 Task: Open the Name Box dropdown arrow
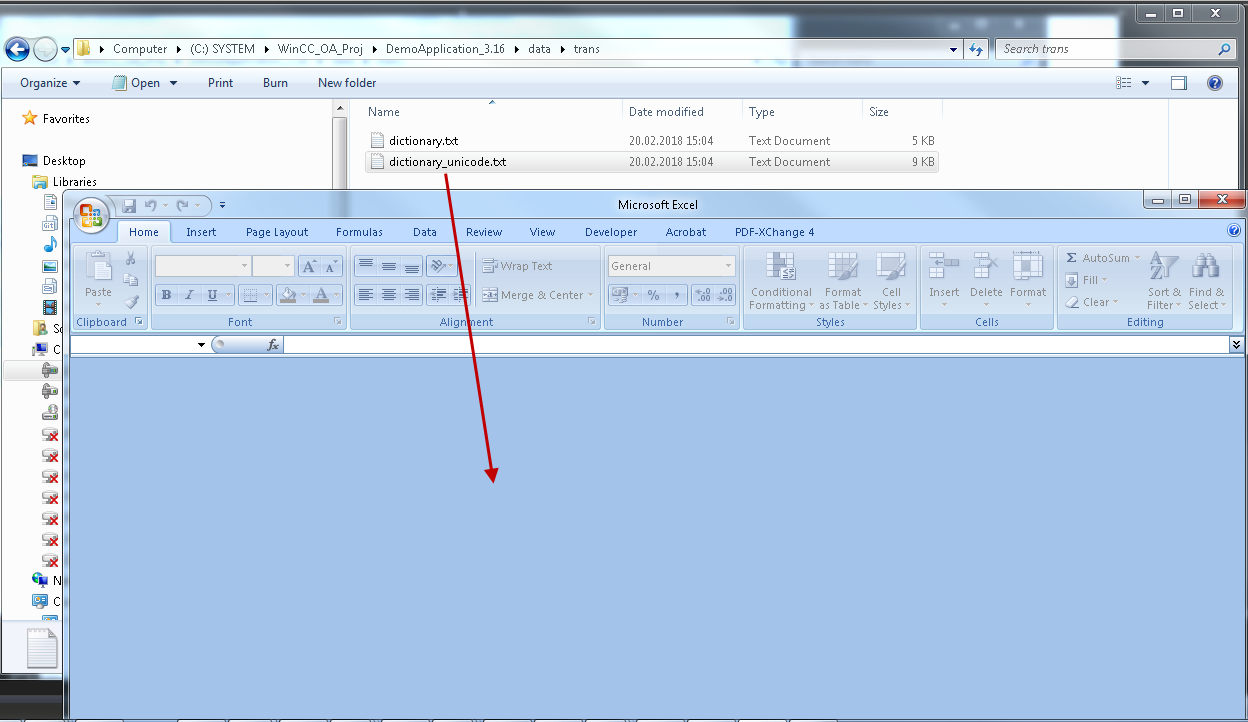(x=201, y=345)
